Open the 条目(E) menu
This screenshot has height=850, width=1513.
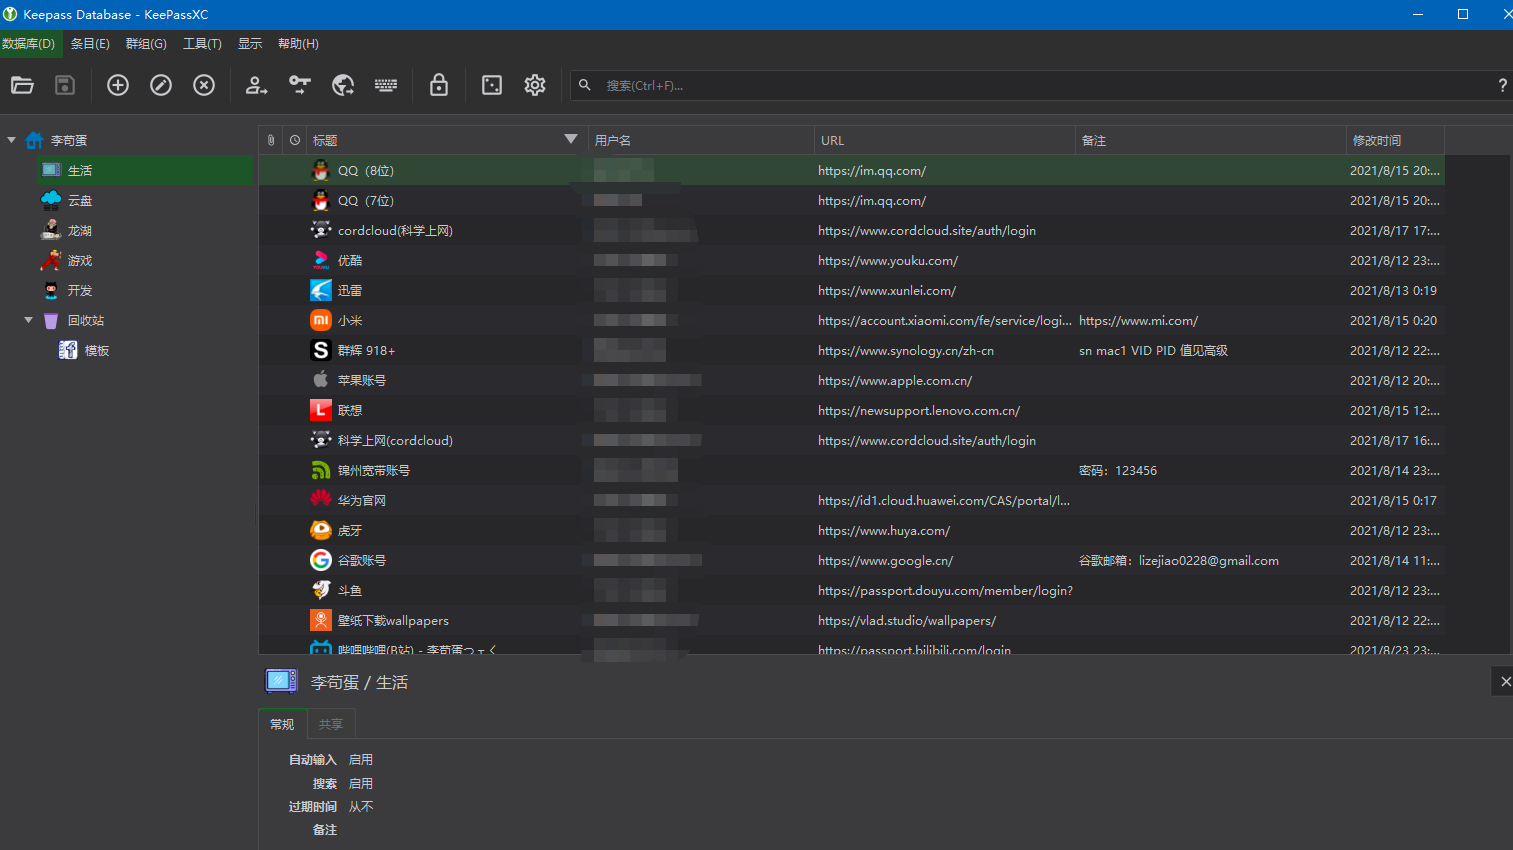pos(90,44)
